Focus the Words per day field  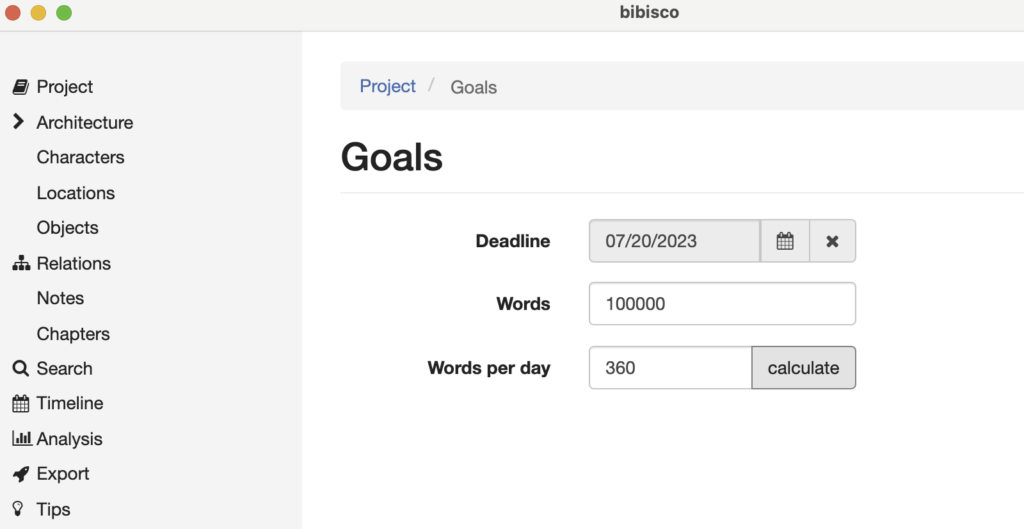pos(670,368)
